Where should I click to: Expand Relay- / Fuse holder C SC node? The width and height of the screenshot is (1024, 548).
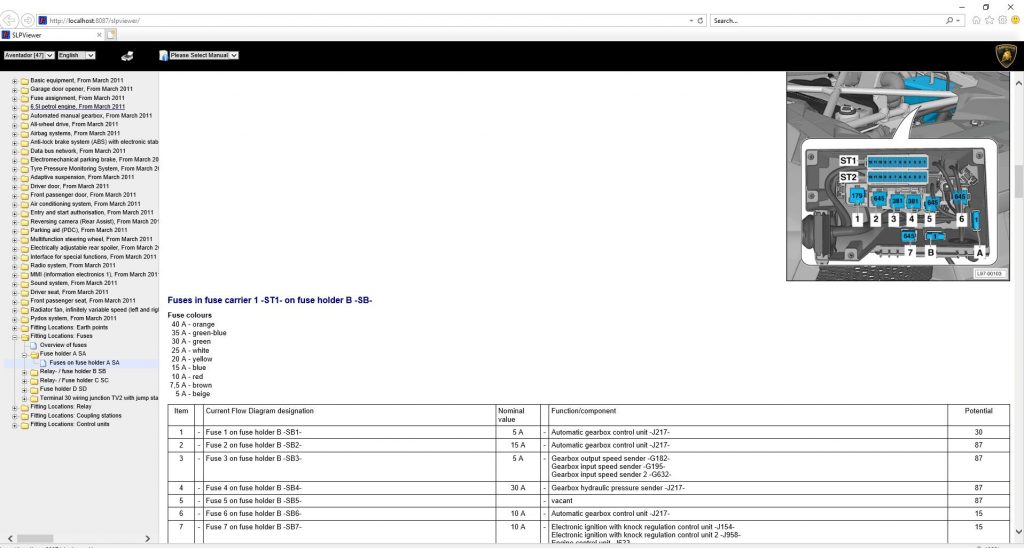pos(25,381)
